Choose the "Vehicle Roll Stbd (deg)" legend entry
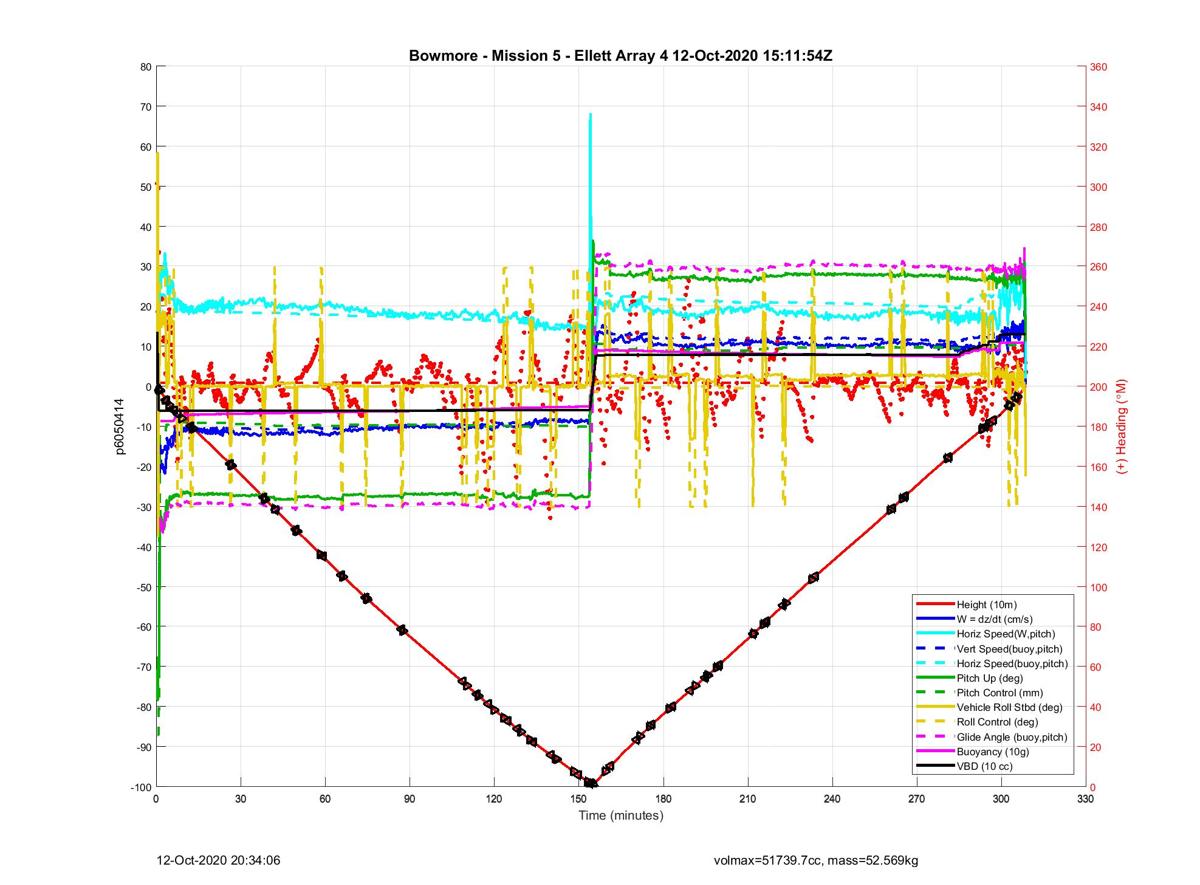This screenshot has width=1200, height=885. tap(993, 707)
